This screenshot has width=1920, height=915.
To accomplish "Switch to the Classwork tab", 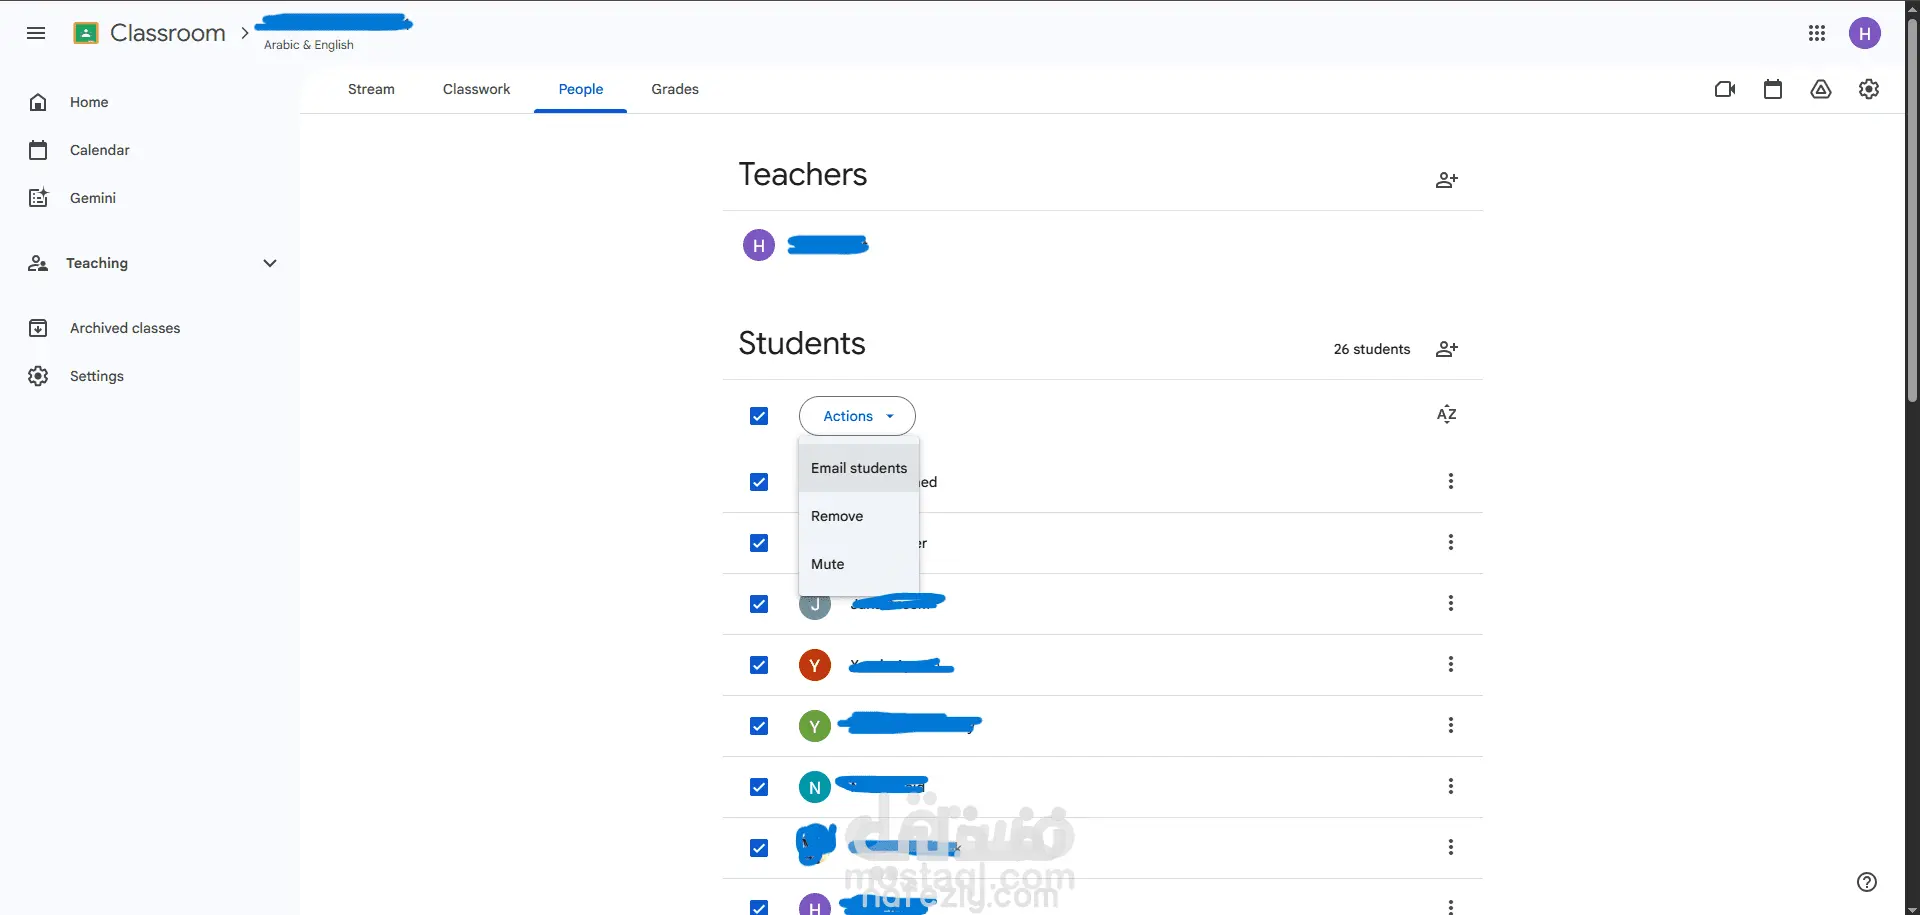I will (x=476, y=89).
